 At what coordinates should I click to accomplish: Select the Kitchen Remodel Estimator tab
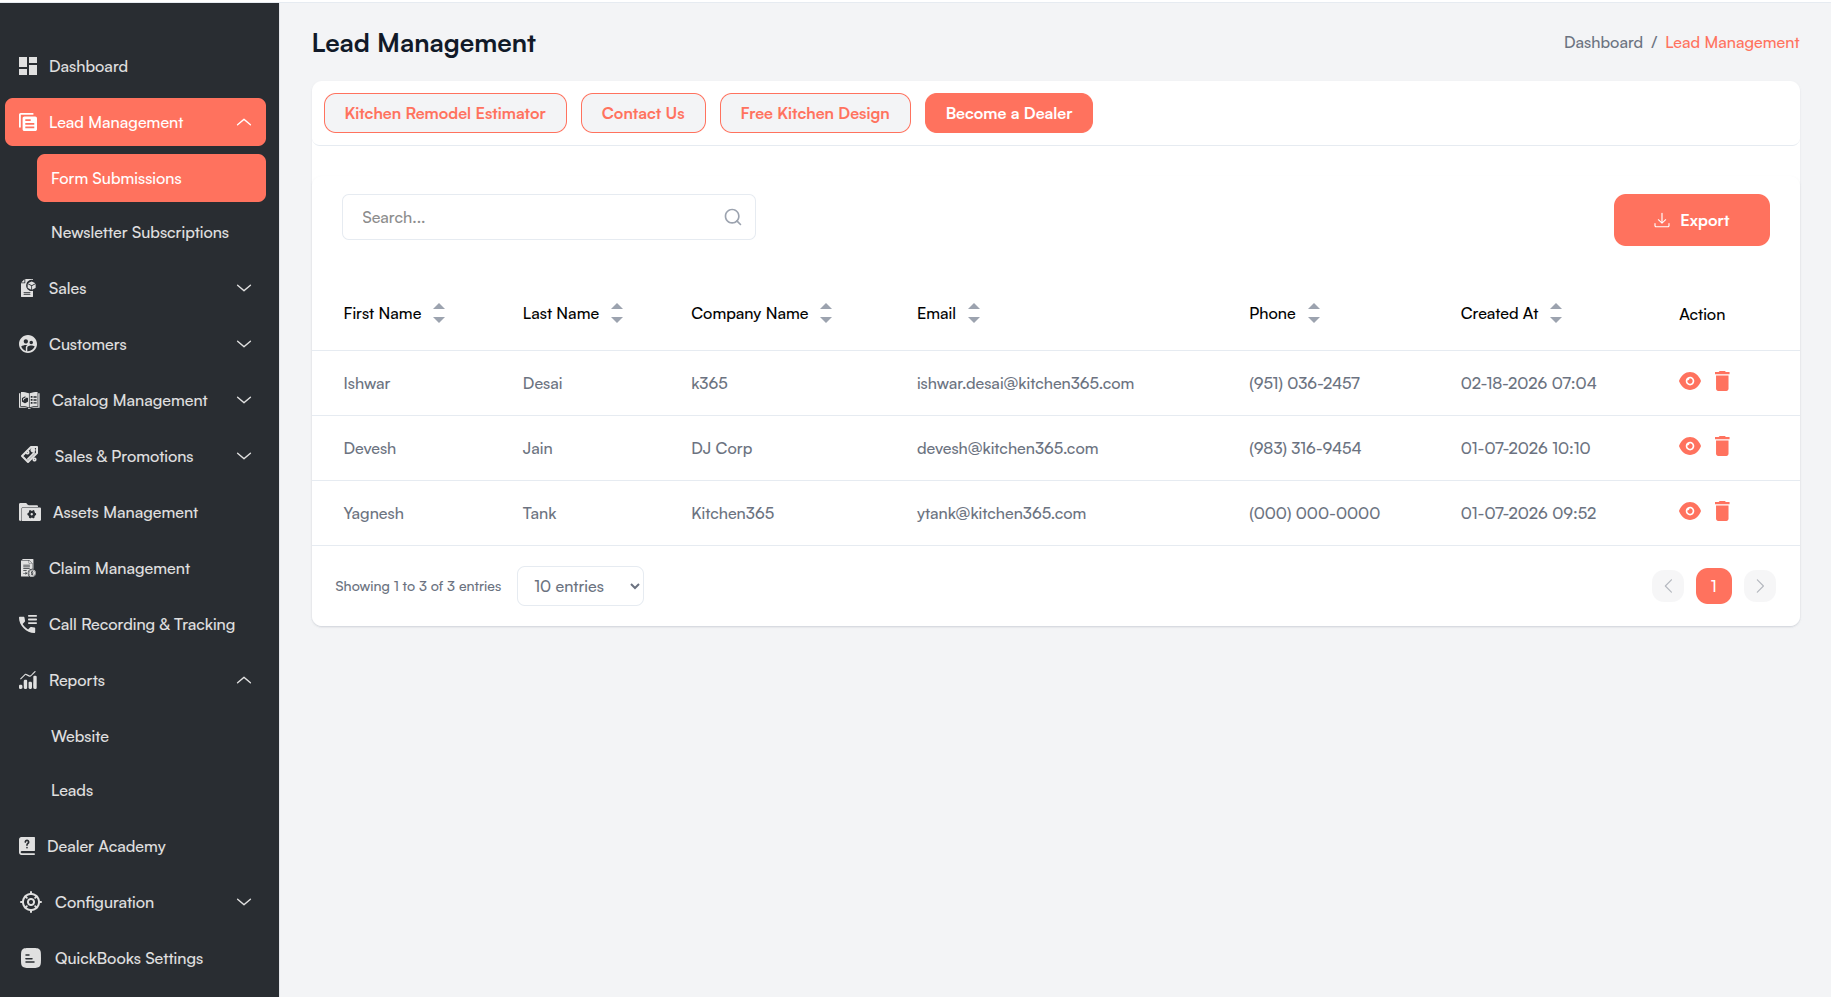point(445,113)
